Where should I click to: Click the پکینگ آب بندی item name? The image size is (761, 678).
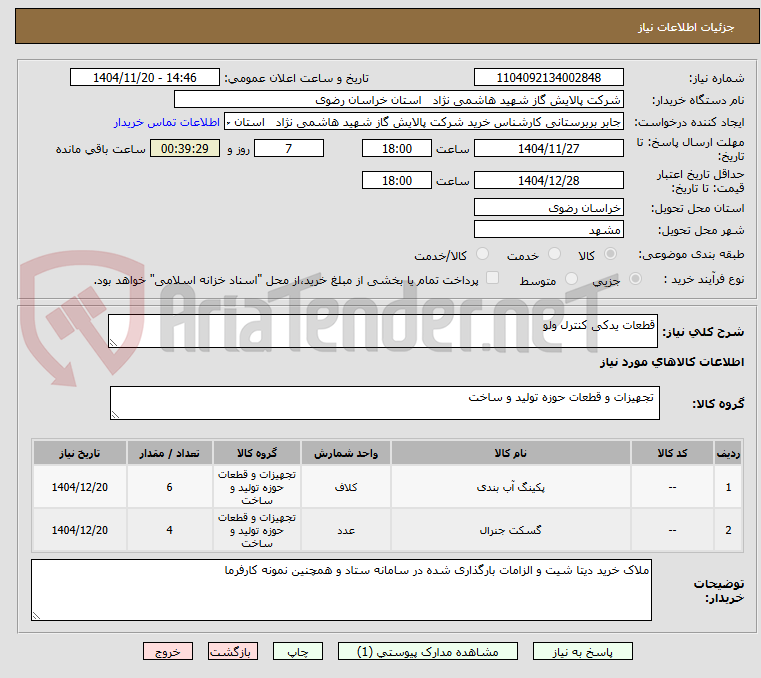(x=511, y=487)
